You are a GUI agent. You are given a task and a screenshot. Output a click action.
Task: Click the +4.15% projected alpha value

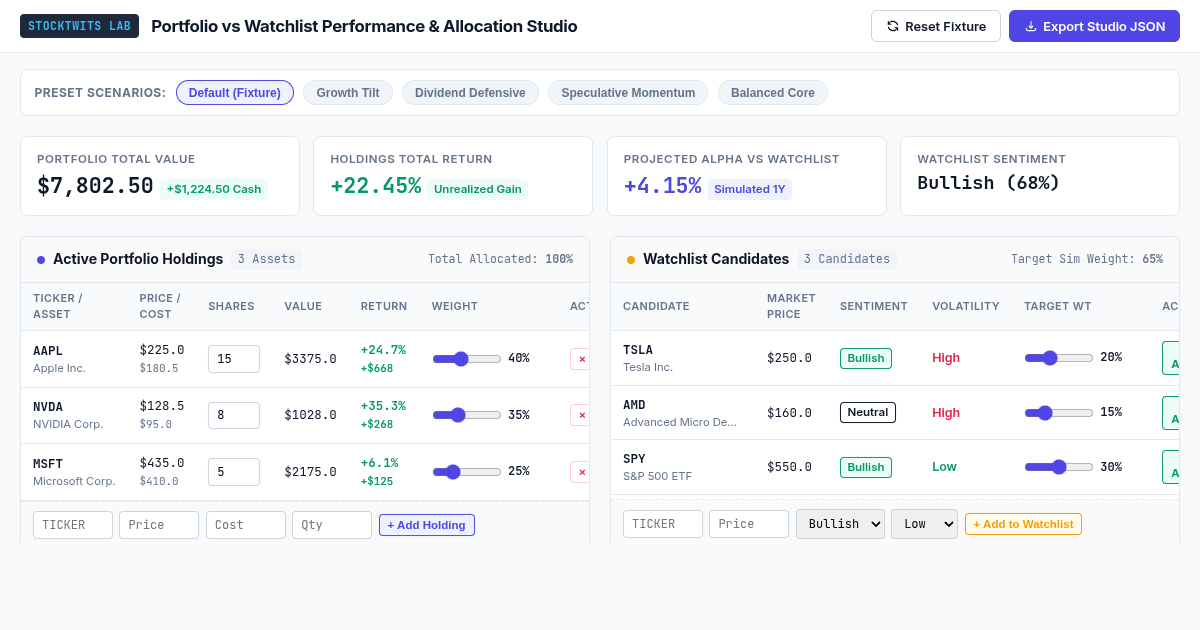tap(662, 186)
